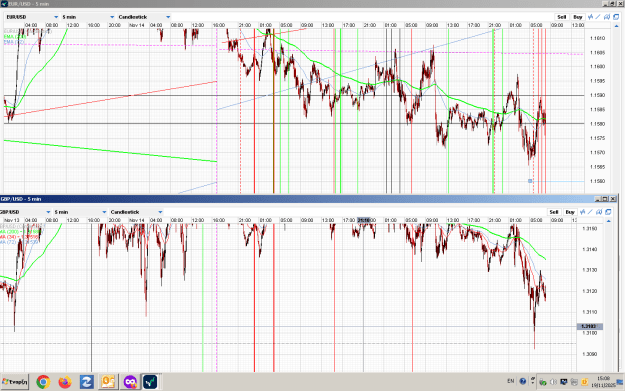Click up arrow above EUR/USD price scale
The height and width of the screenshot is (391, 625).
pyautogui.click(x=616, y=26)
